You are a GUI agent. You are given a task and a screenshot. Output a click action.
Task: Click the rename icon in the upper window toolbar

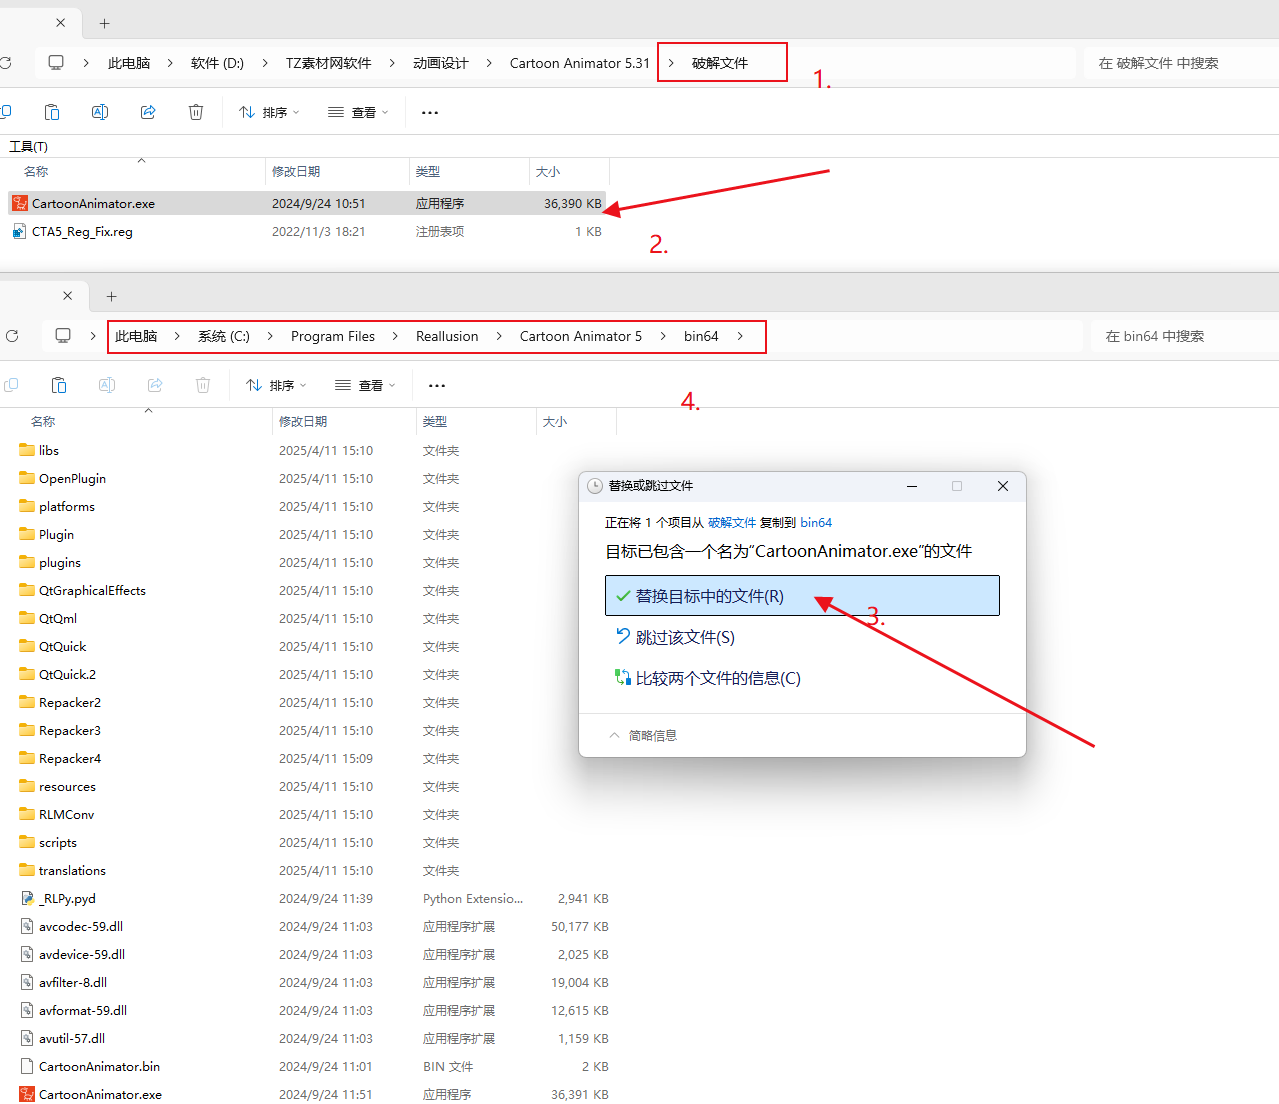[x=100, y=112]
